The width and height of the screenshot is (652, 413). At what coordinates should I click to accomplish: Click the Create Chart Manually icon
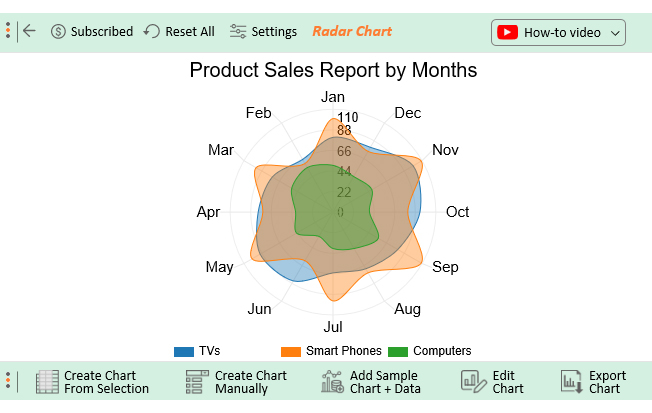click(x=197, y=382)
